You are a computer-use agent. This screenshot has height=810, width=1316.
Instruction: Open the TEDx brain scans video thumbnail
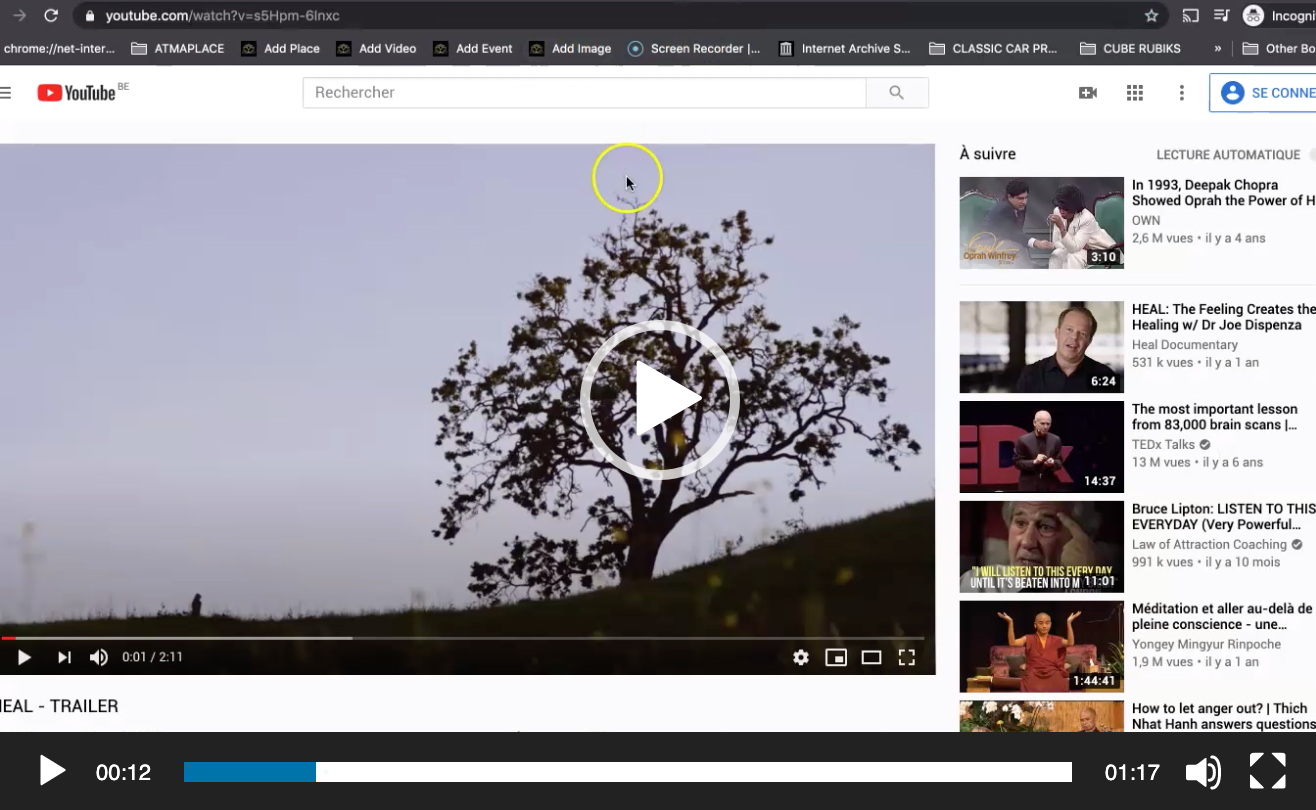(x=1040, y=446)
